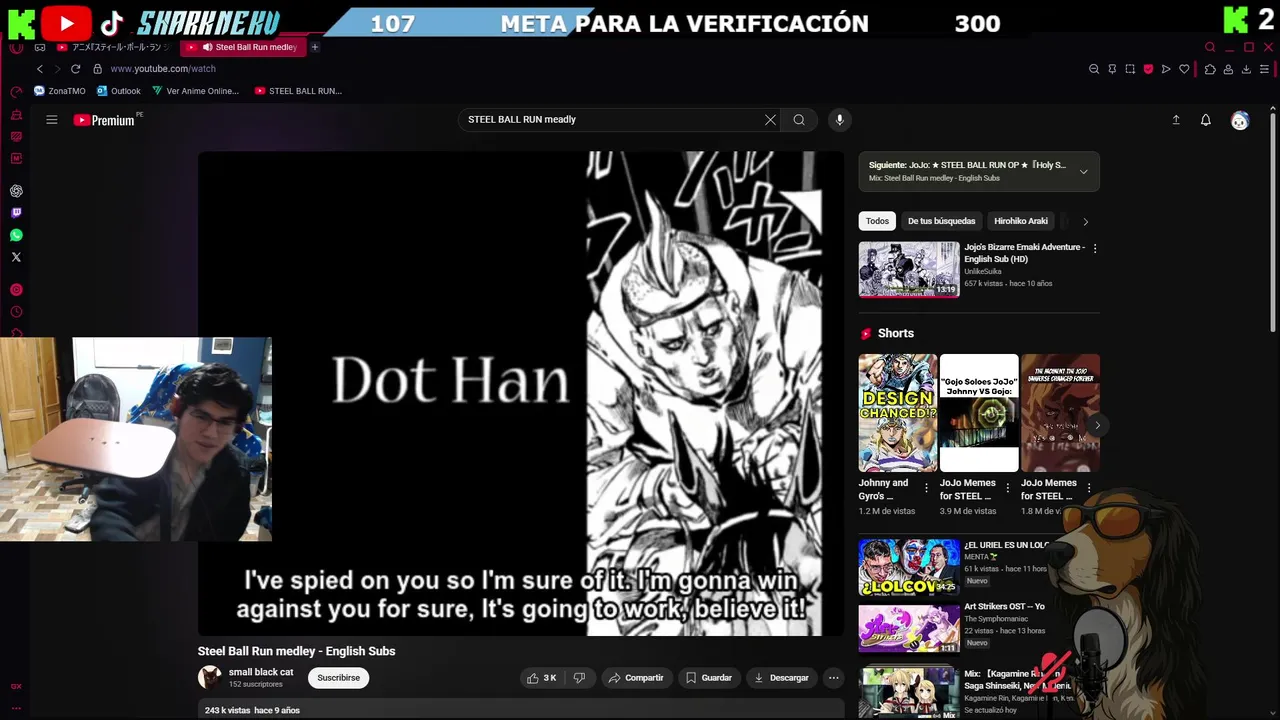
Task: Open the Outlook bookmark
Action: click(119, 91)
